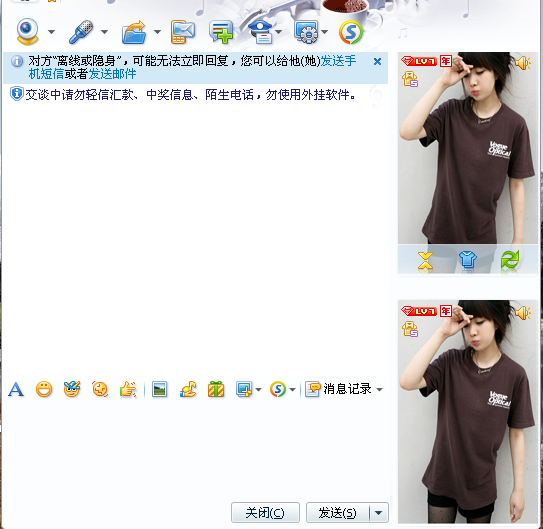The width and height of the screenshot is (543, 529).
Task: Click the robot badge on top avatar
Action: (410, 79)
